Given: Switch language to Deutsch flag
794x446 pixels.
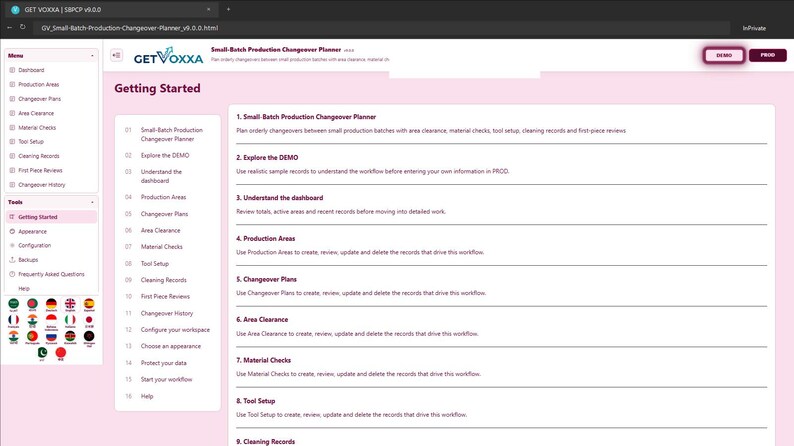Looking at the screenshot, I should (51, 304).
